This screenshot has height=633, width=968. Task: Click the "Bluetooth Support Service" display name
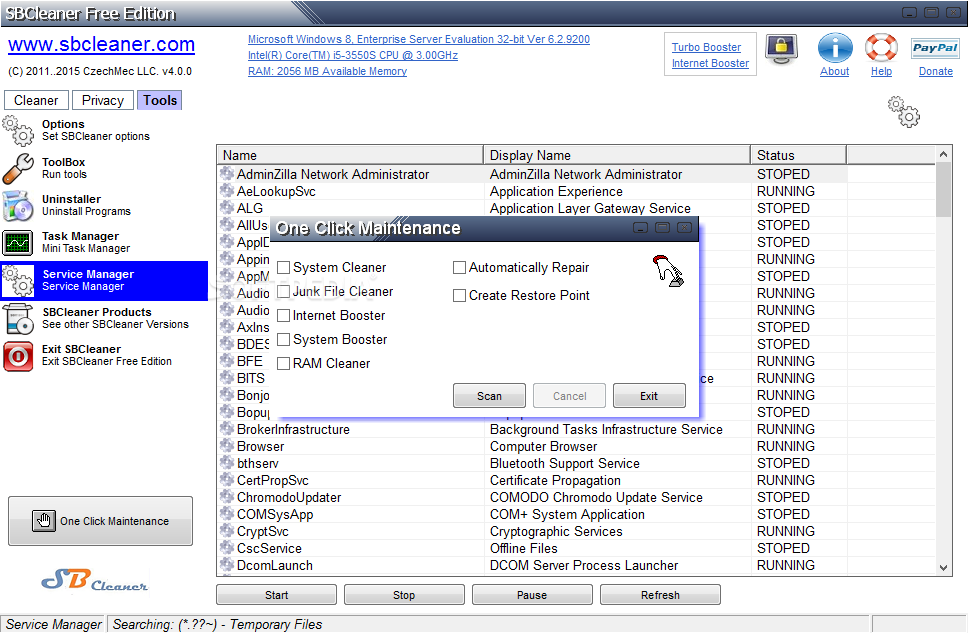tap(564, 463)
